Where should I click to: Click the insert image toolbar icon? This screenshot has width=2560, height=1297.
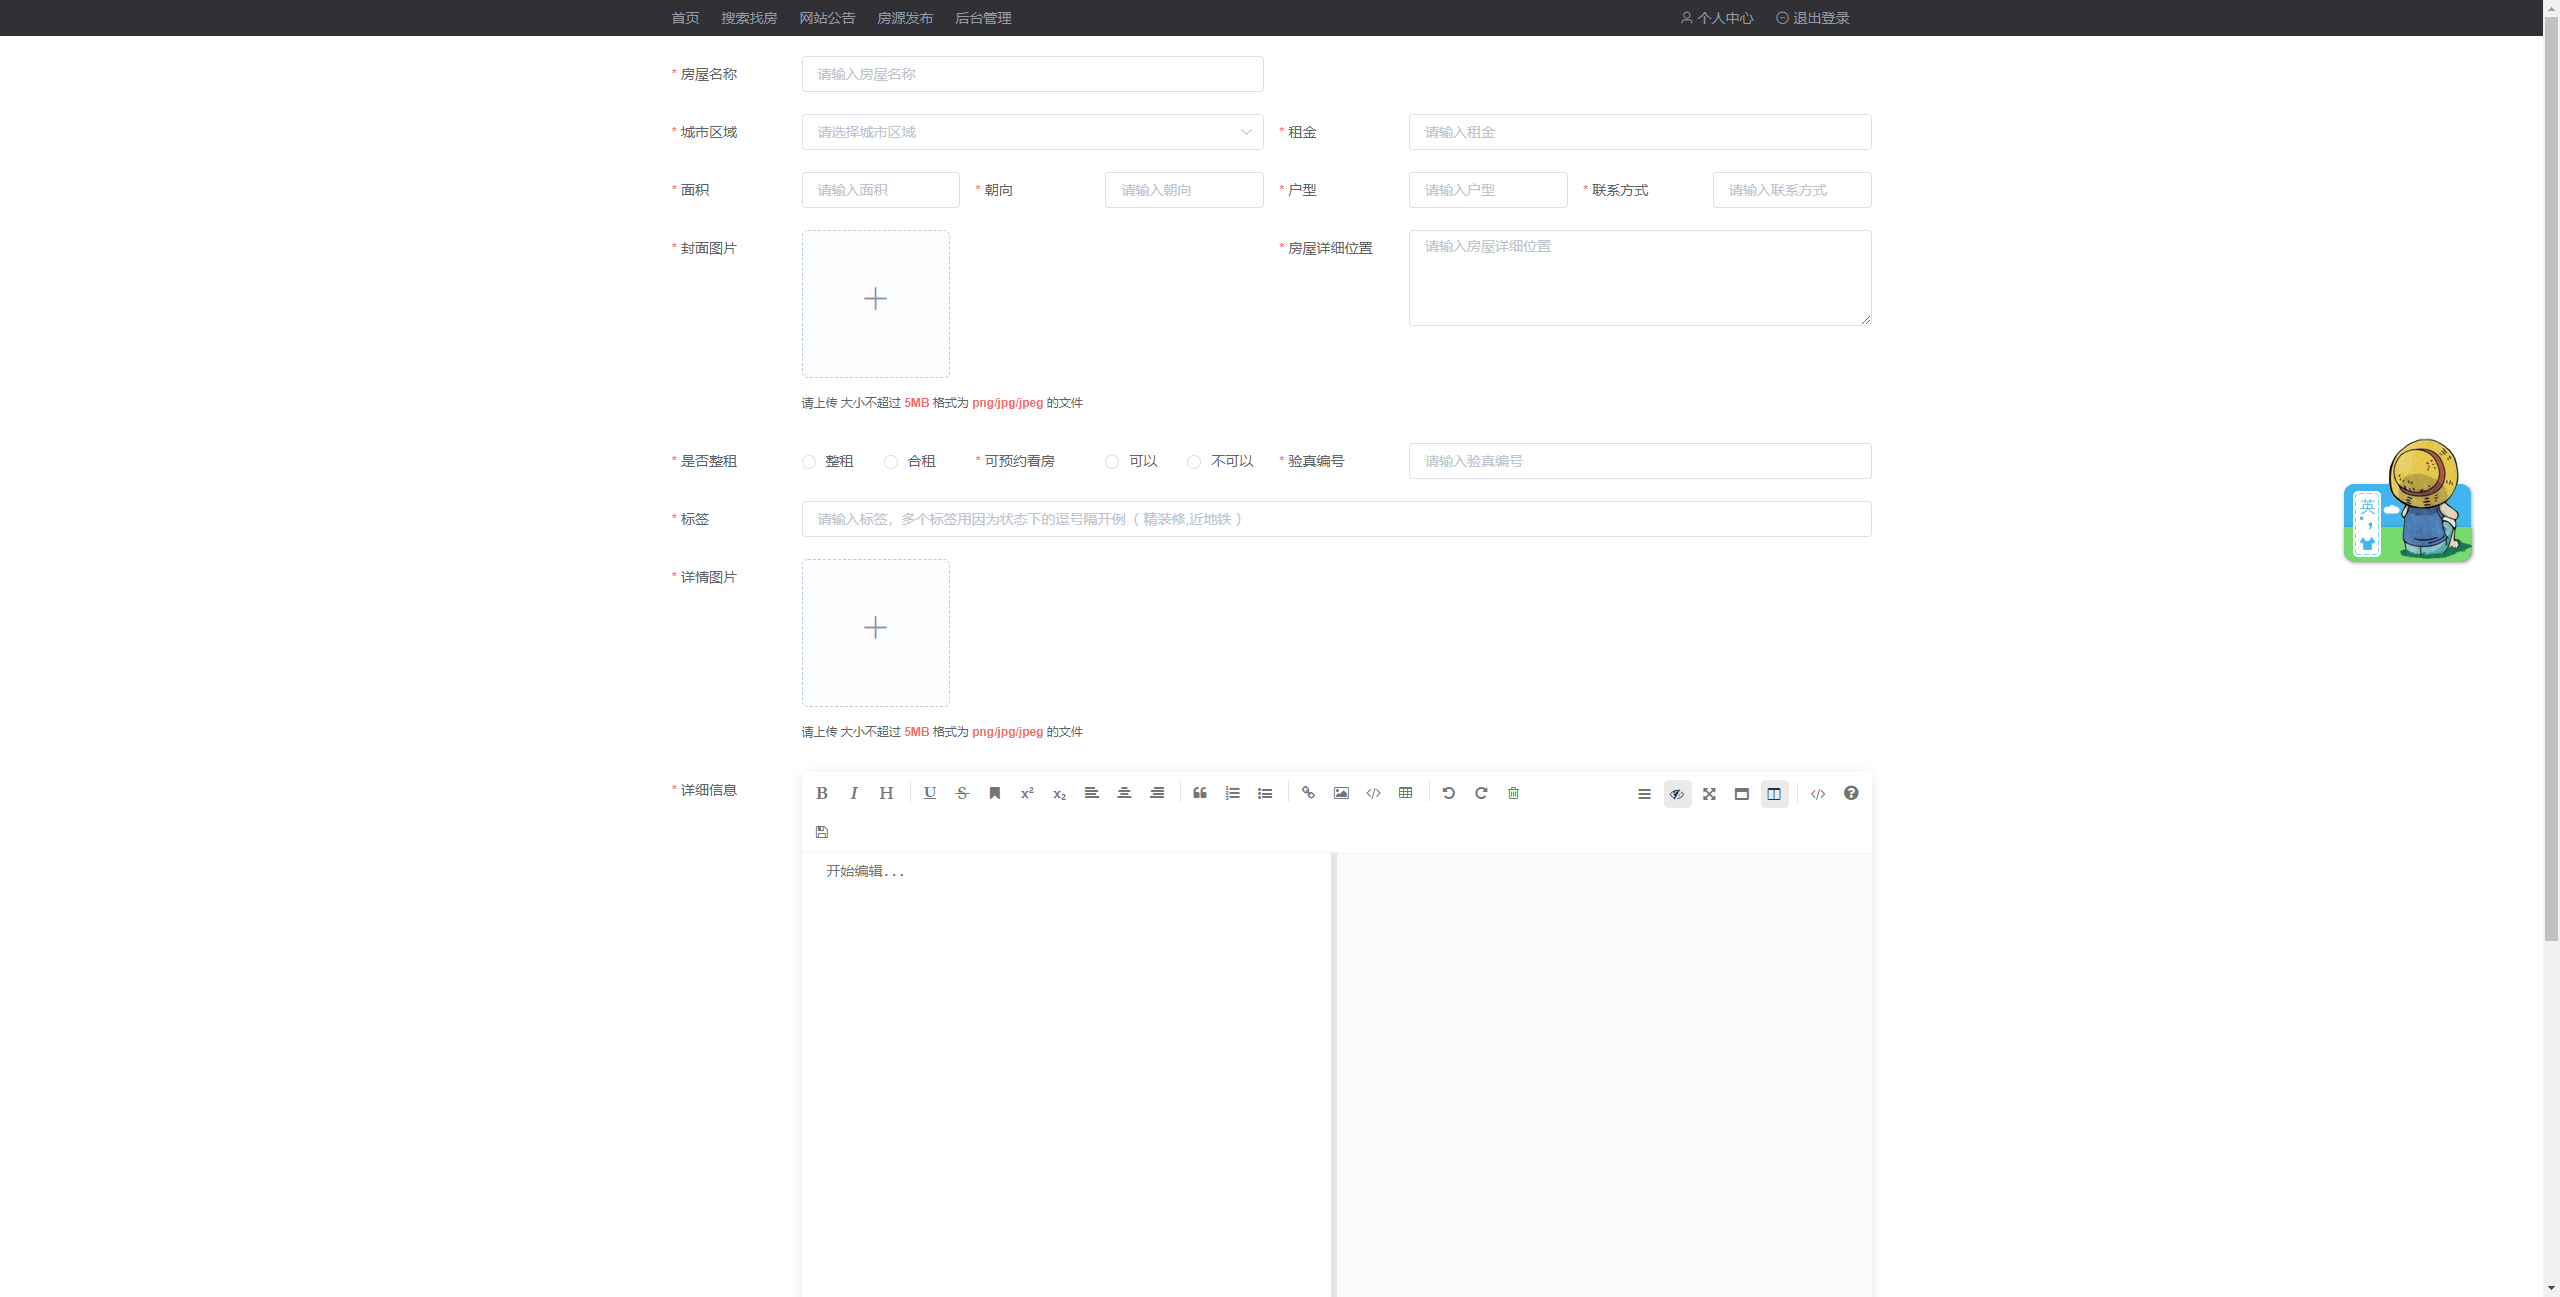[1341, 793]
